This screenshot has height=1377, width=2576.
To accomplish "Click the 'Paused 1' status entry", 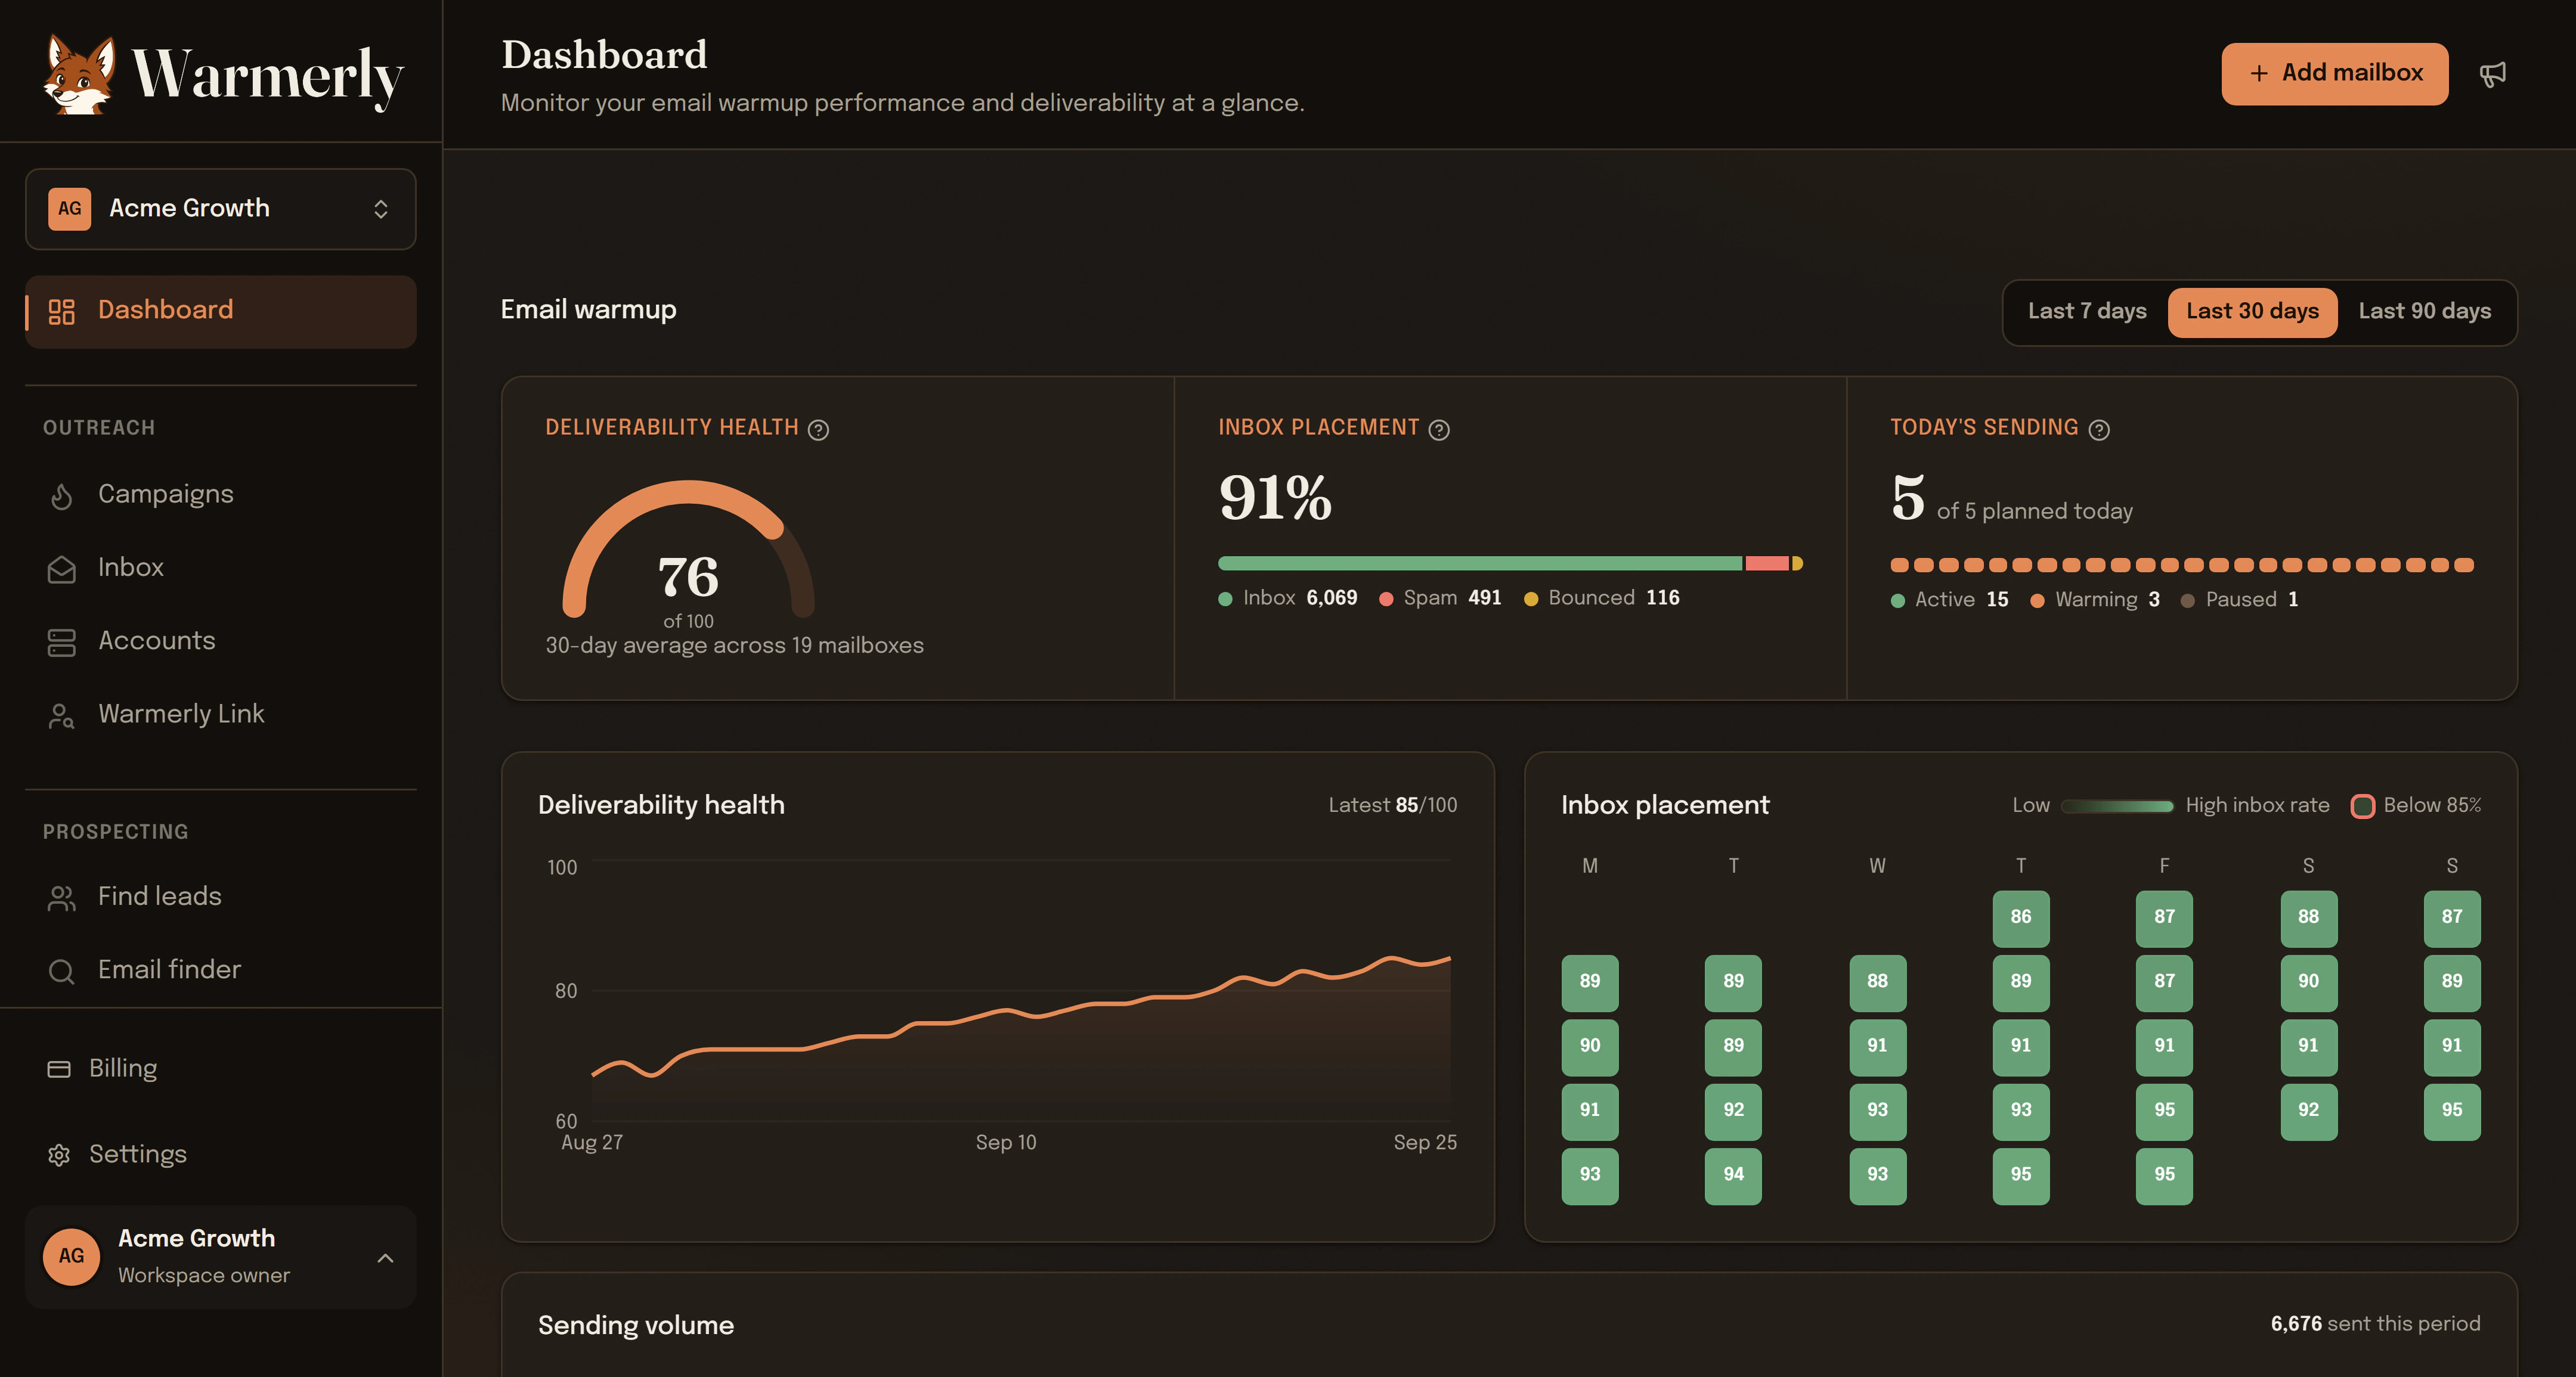I will (x=2240, y=600).
